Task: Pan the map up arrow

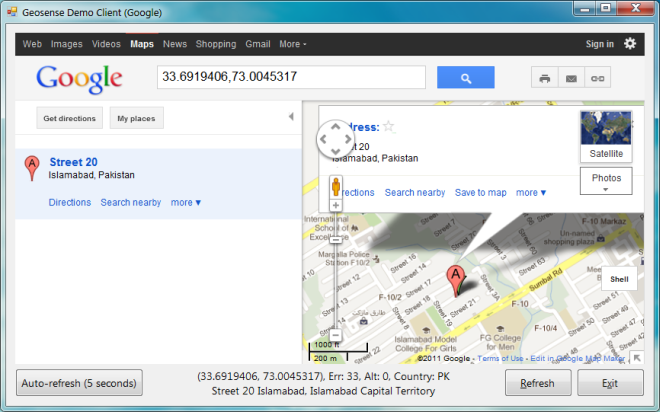Action: click(335, 126)
